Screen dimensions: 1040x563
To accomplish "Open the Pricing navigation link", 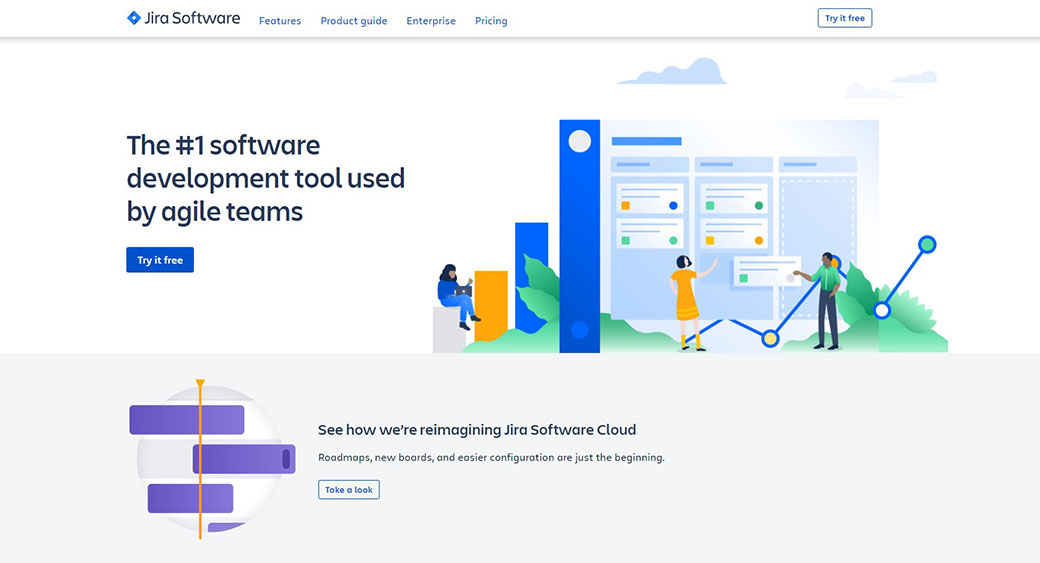I will click(491, 21).
